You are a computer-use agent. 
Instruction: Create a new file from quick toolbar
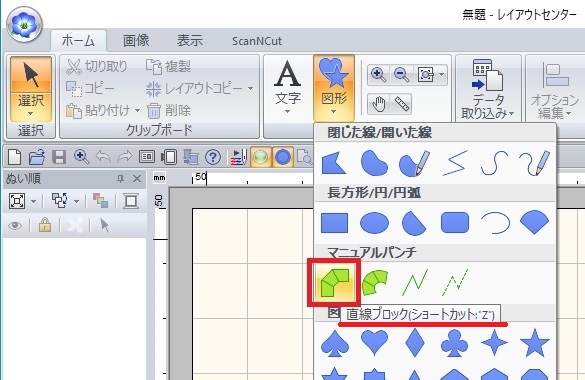click(15, 157)
